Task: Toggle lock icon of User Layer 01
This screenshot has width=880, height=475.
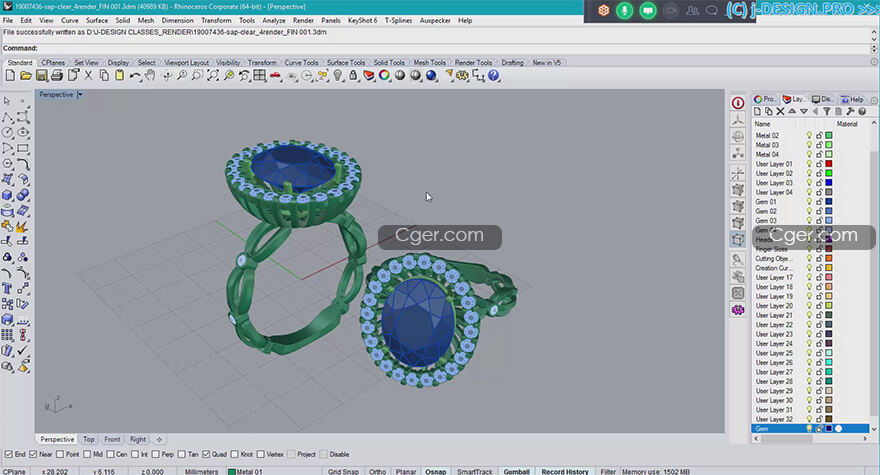Action: click(819, 164)
